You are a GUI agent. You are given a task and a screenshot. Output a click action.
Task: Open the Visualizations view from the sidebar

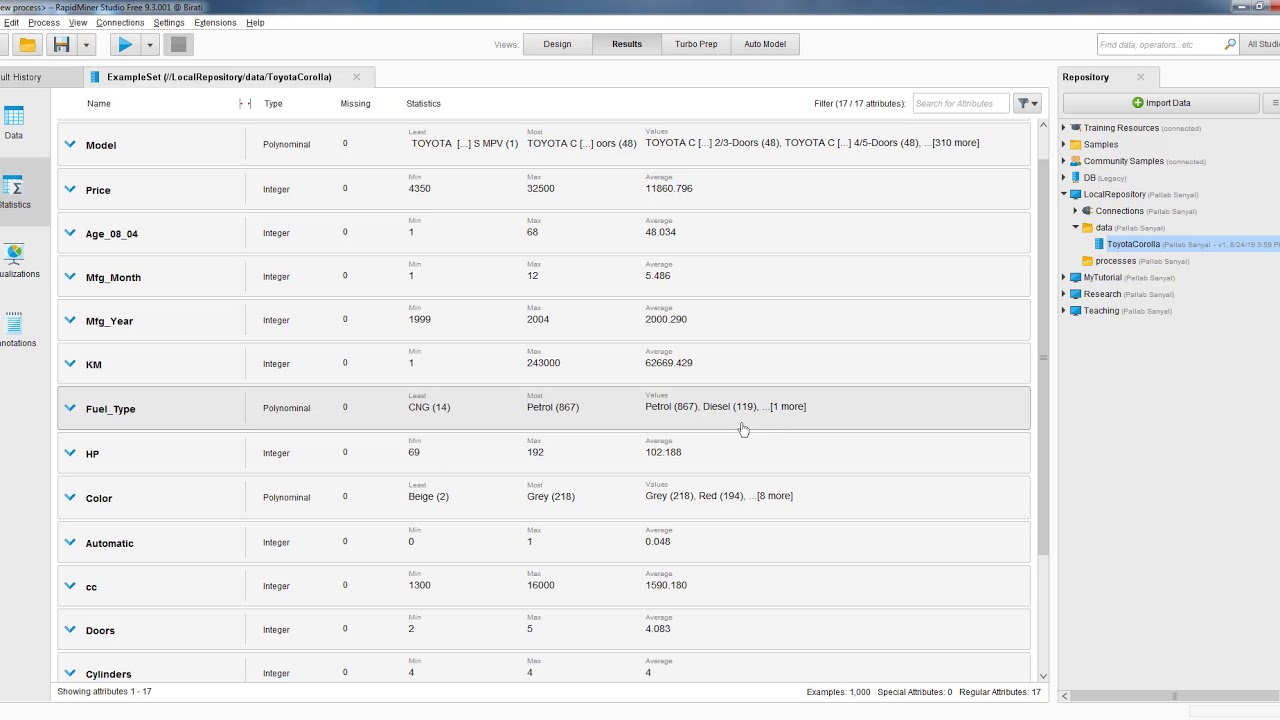(x=14, y=261)
